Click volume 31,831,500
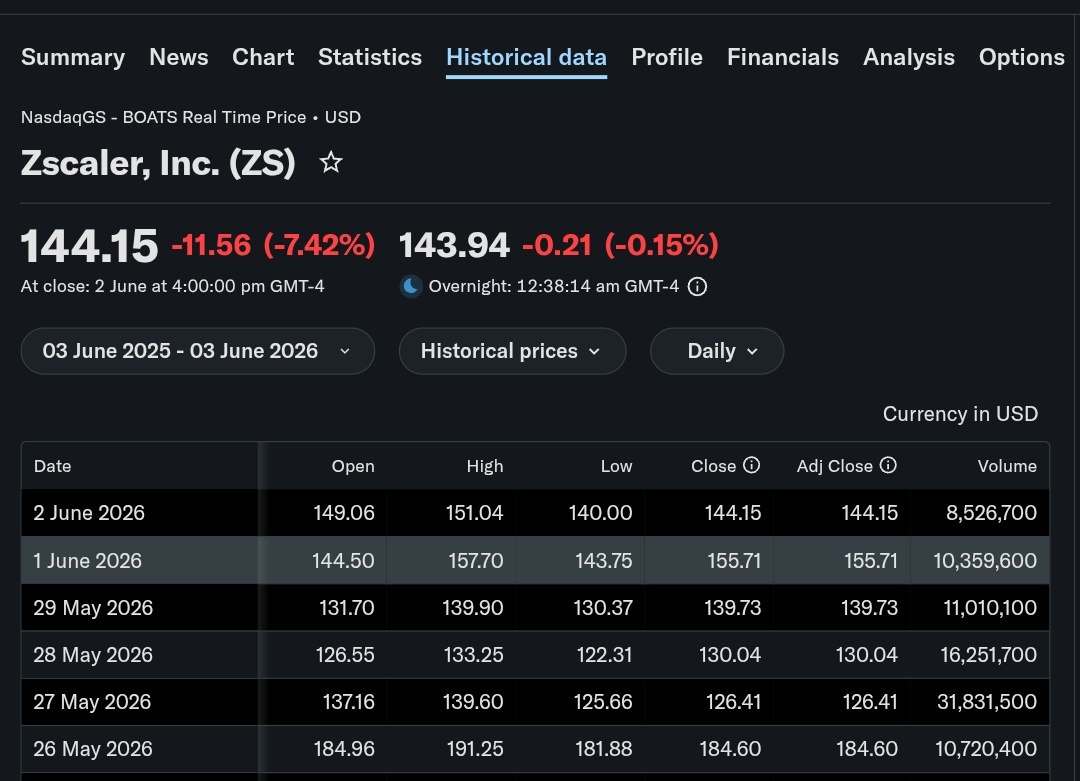The height and width of the screenshot is (781, 1080). (986, 702)
